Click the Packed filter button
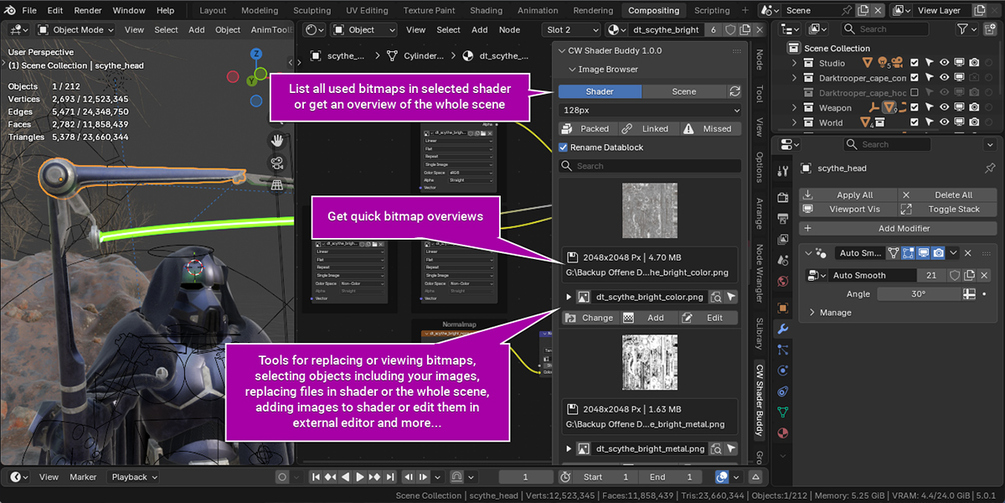 587,129
